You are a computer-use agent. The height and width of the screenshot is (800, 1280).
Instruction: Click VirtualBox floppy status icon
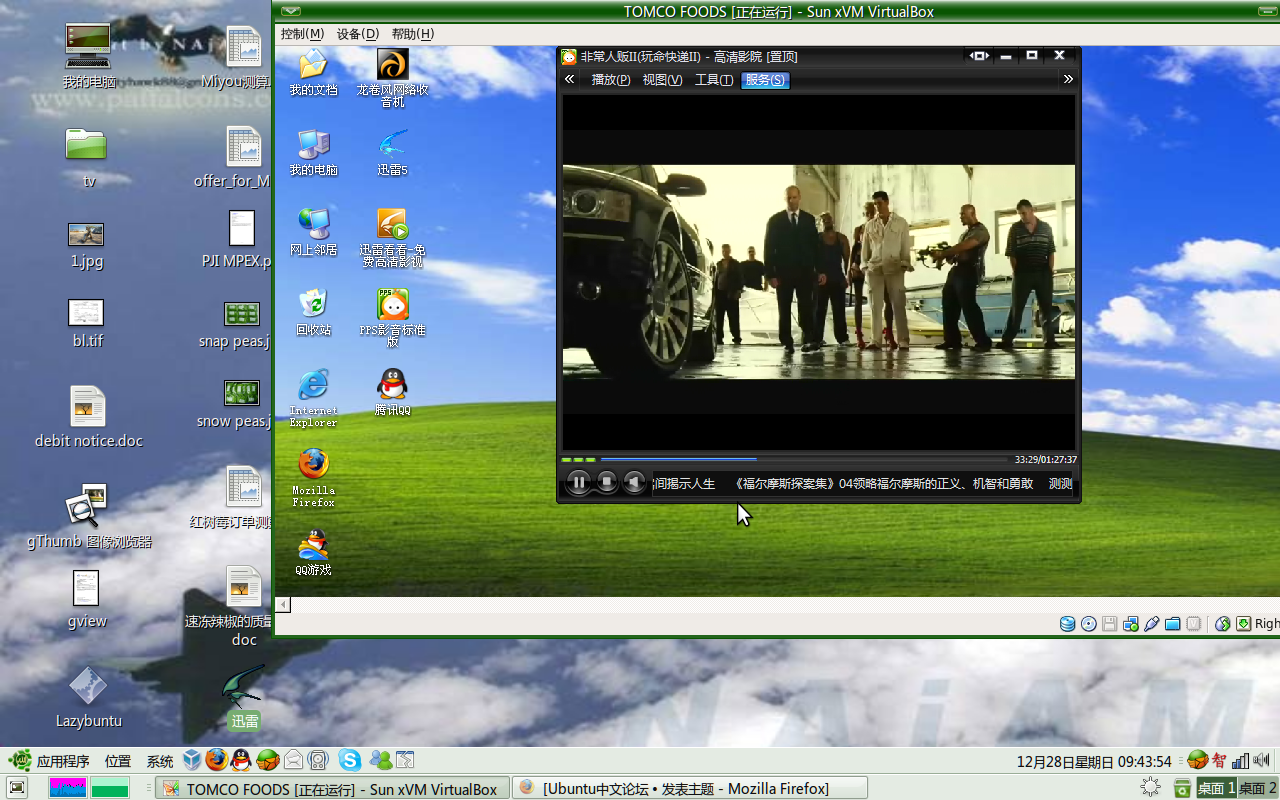[1110, 624]
